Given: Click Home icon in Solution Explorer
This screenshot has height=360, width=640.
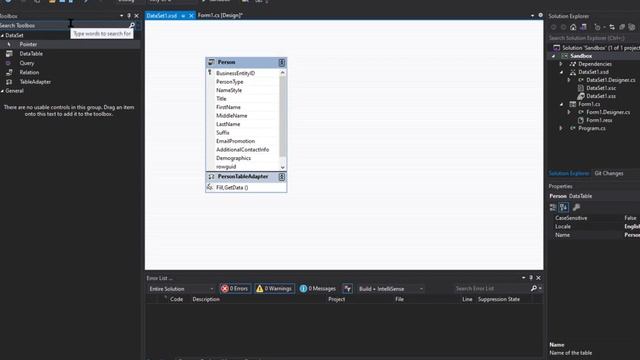Looking at the screenshot, I should point(573,27).
